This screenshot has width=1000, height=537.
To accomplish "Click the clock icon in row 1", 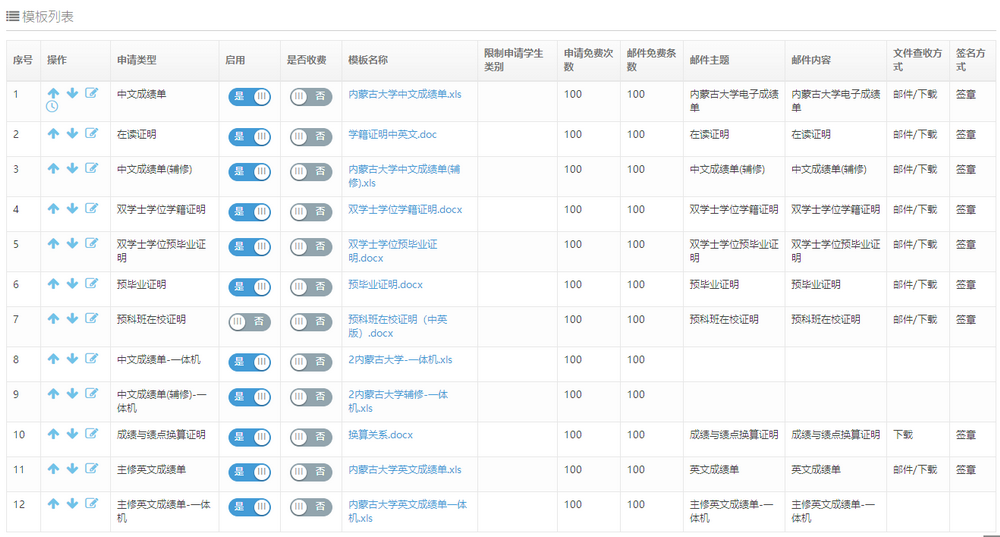I will pyautogui.click(x=52, y=107).
